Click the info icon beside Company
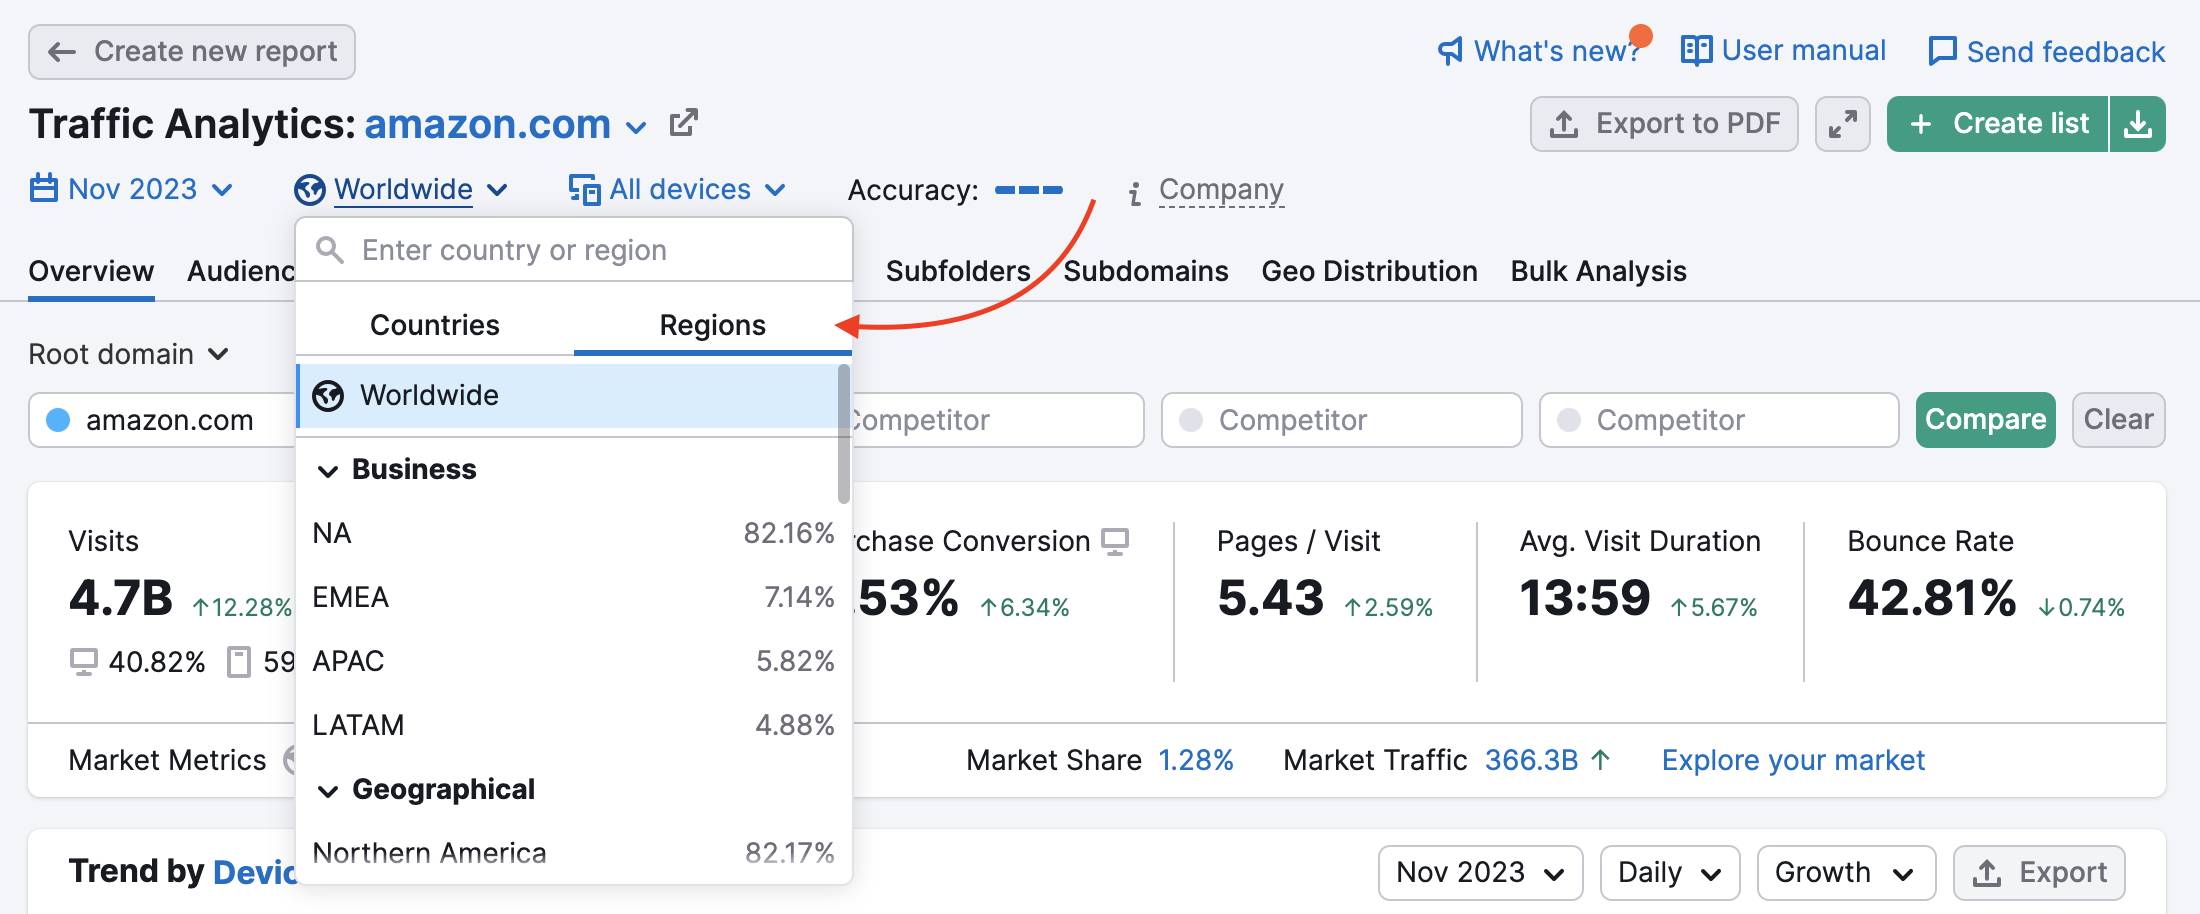Screen dimensions: 2200x914 click(x=1134, y=193)
